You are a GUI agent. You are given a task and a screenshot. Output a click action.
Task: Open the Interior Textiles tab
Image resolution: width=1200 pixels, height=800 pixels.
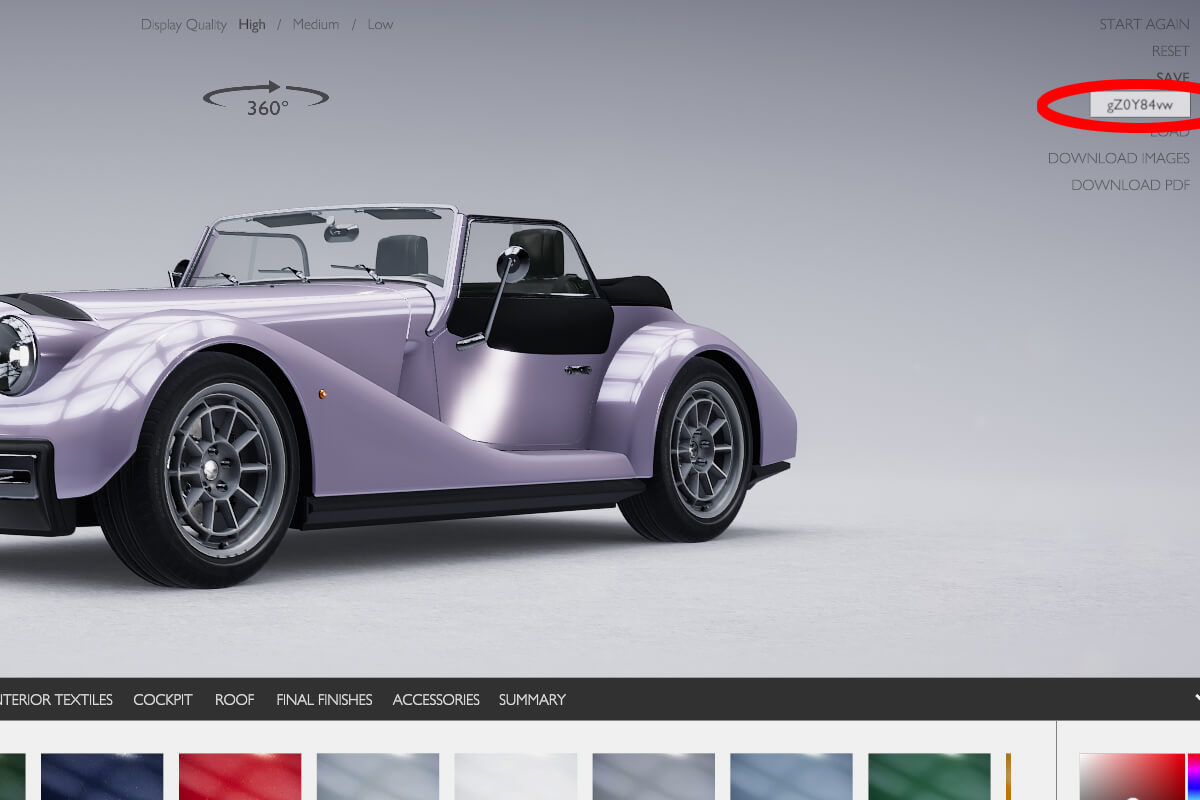coord(56,700)
